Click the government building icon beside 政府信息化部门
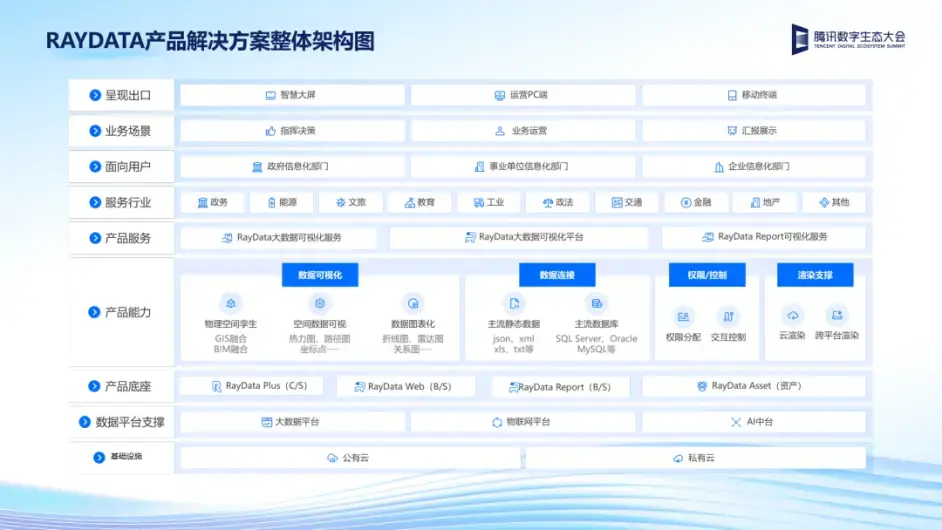This screenshot has width=942, height=530. point(257,166)
